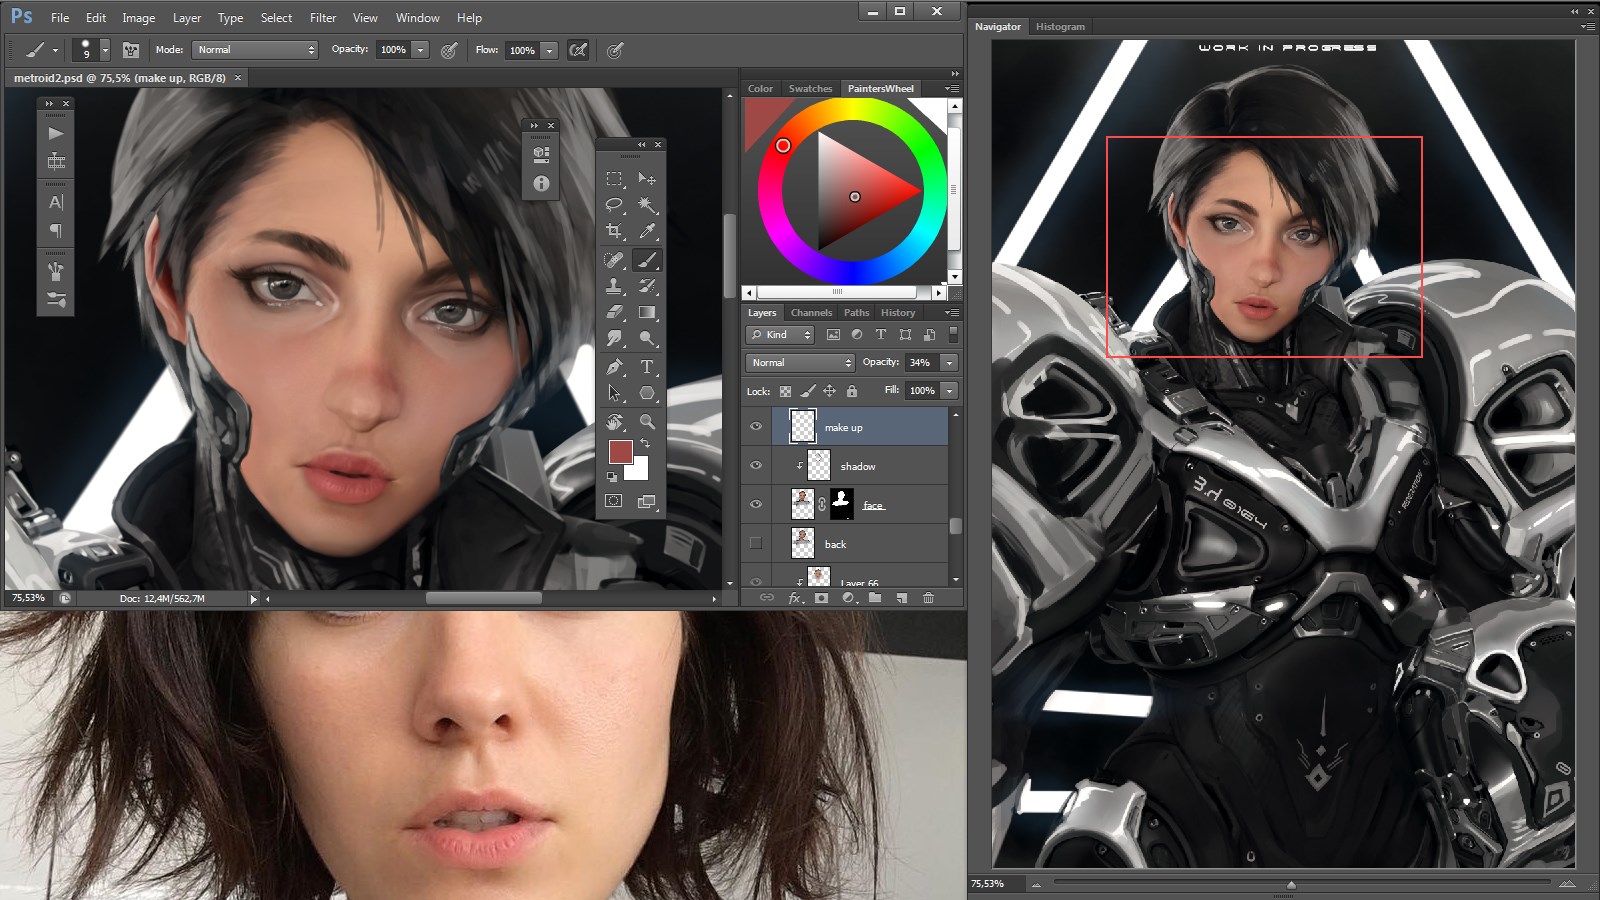The image size is (1600, 900).
Task: Open the Layers panel options menu
Action: pos(951,313)
